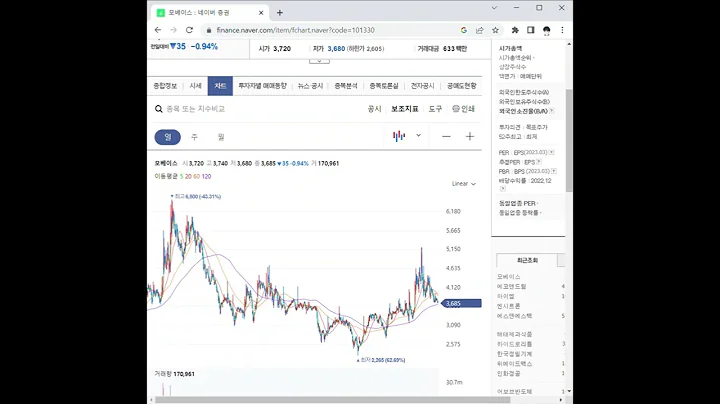Open 하이드로리튬 from recent list

[514, 344]
